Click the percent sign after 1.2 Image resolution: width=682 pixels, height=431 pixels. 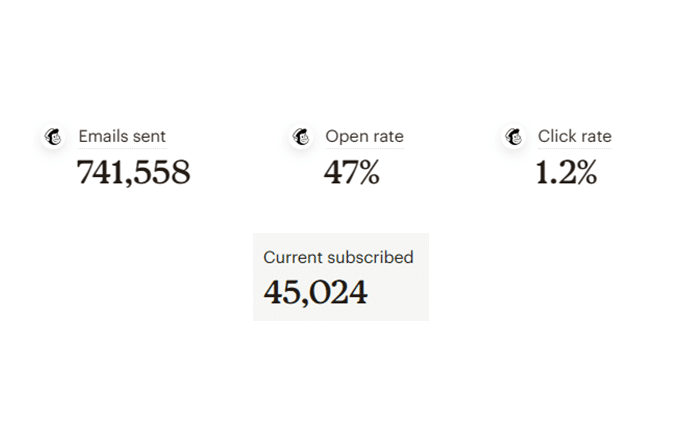(x=586, y=173)
